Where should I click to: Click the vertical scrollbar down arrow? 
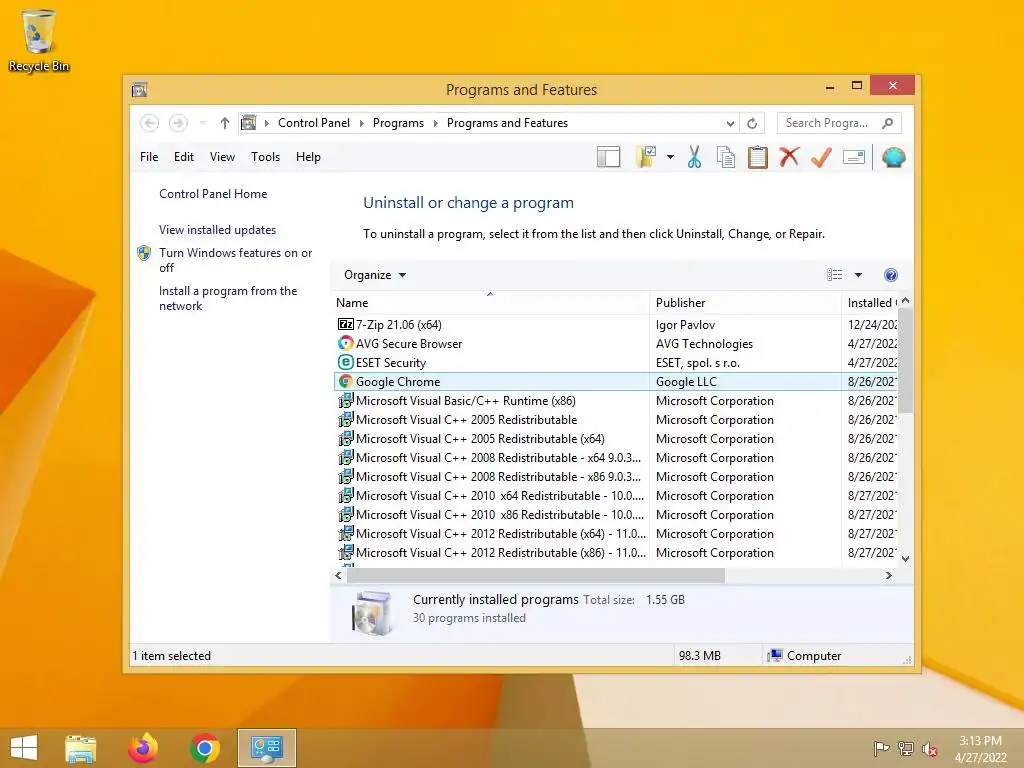point(905,558)
